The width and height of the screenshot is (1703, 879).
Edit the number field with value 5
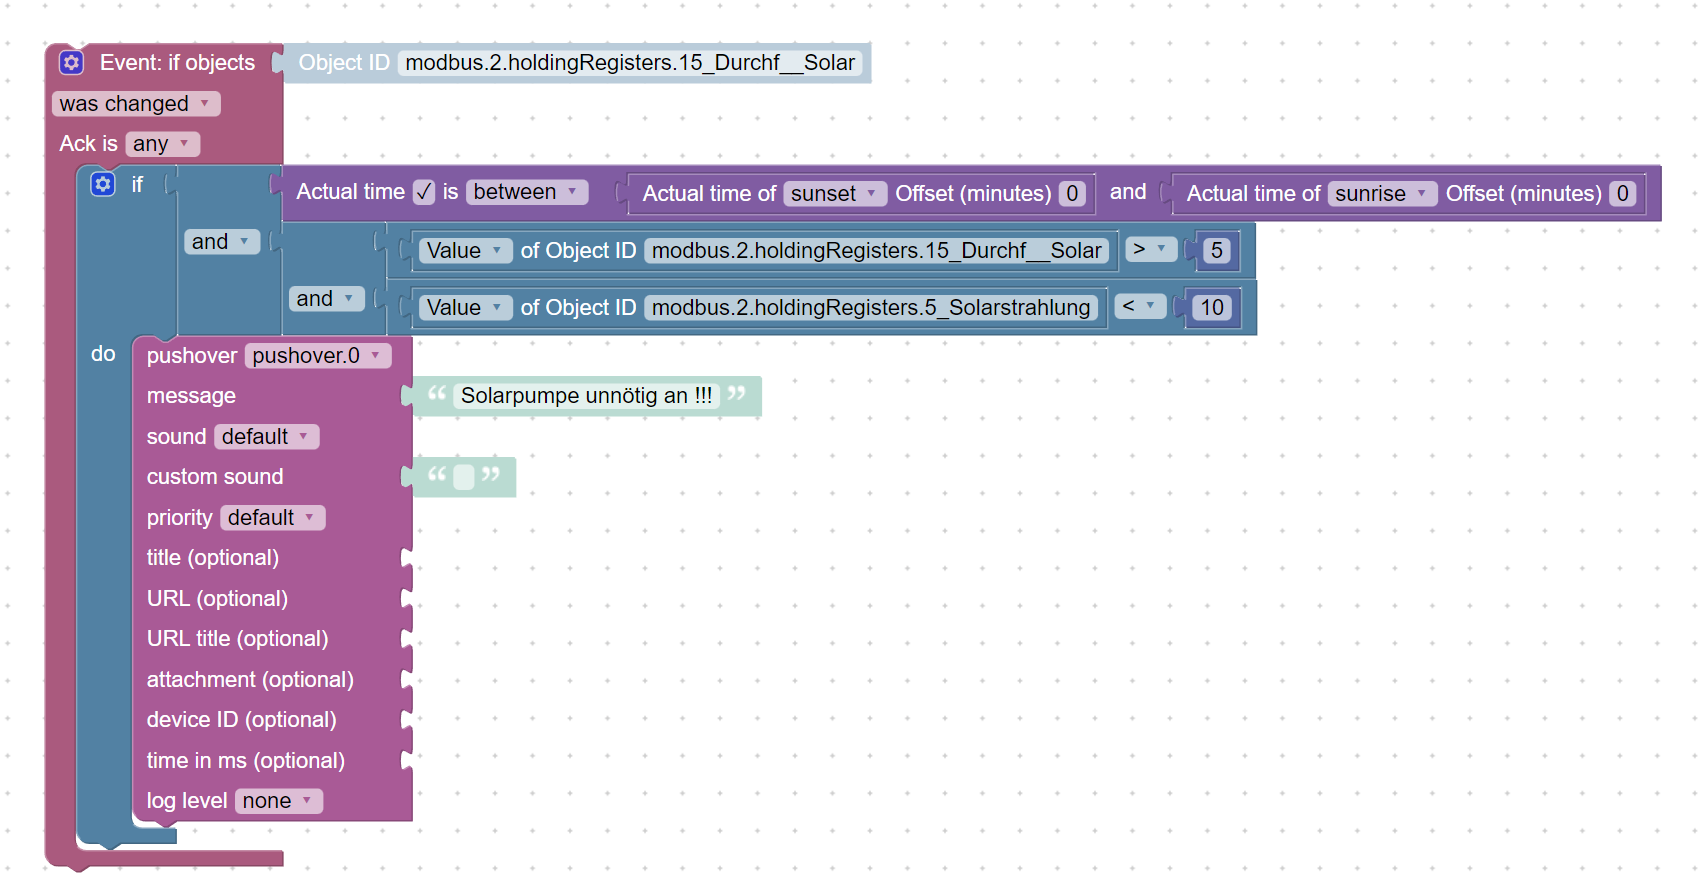click(x=1216, y=251)
